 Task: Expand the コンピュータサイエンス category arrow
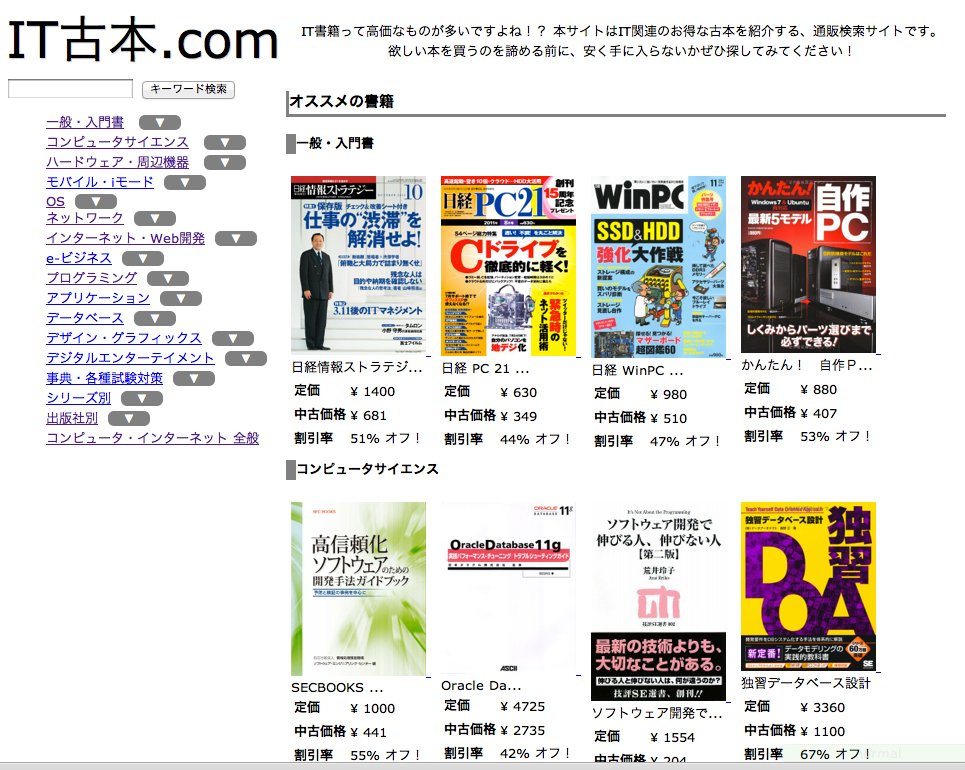pyautogui.click(x=224, y=143)
